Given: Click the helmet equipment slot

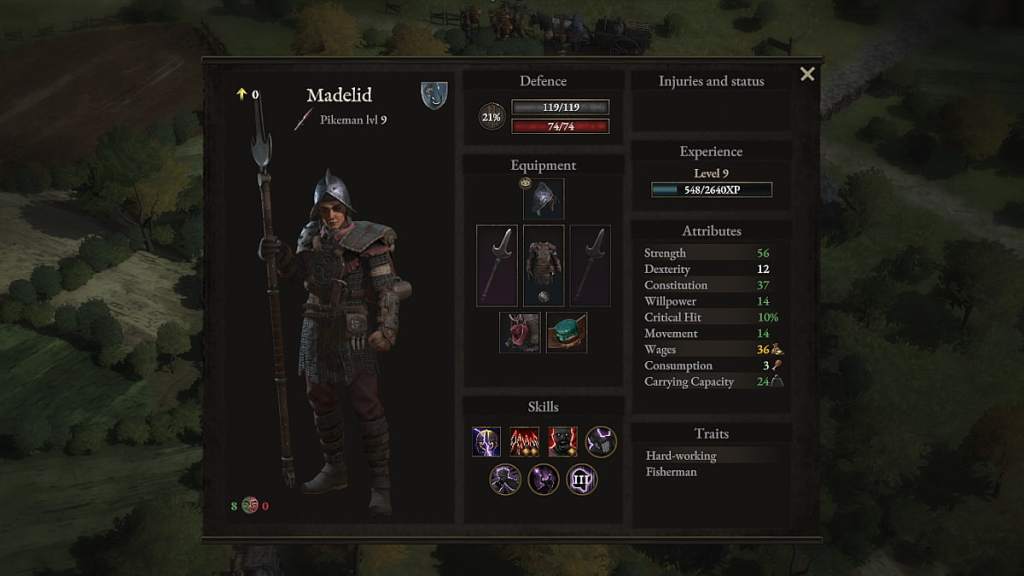Looking at the screenshot, I should pos(543,199).
